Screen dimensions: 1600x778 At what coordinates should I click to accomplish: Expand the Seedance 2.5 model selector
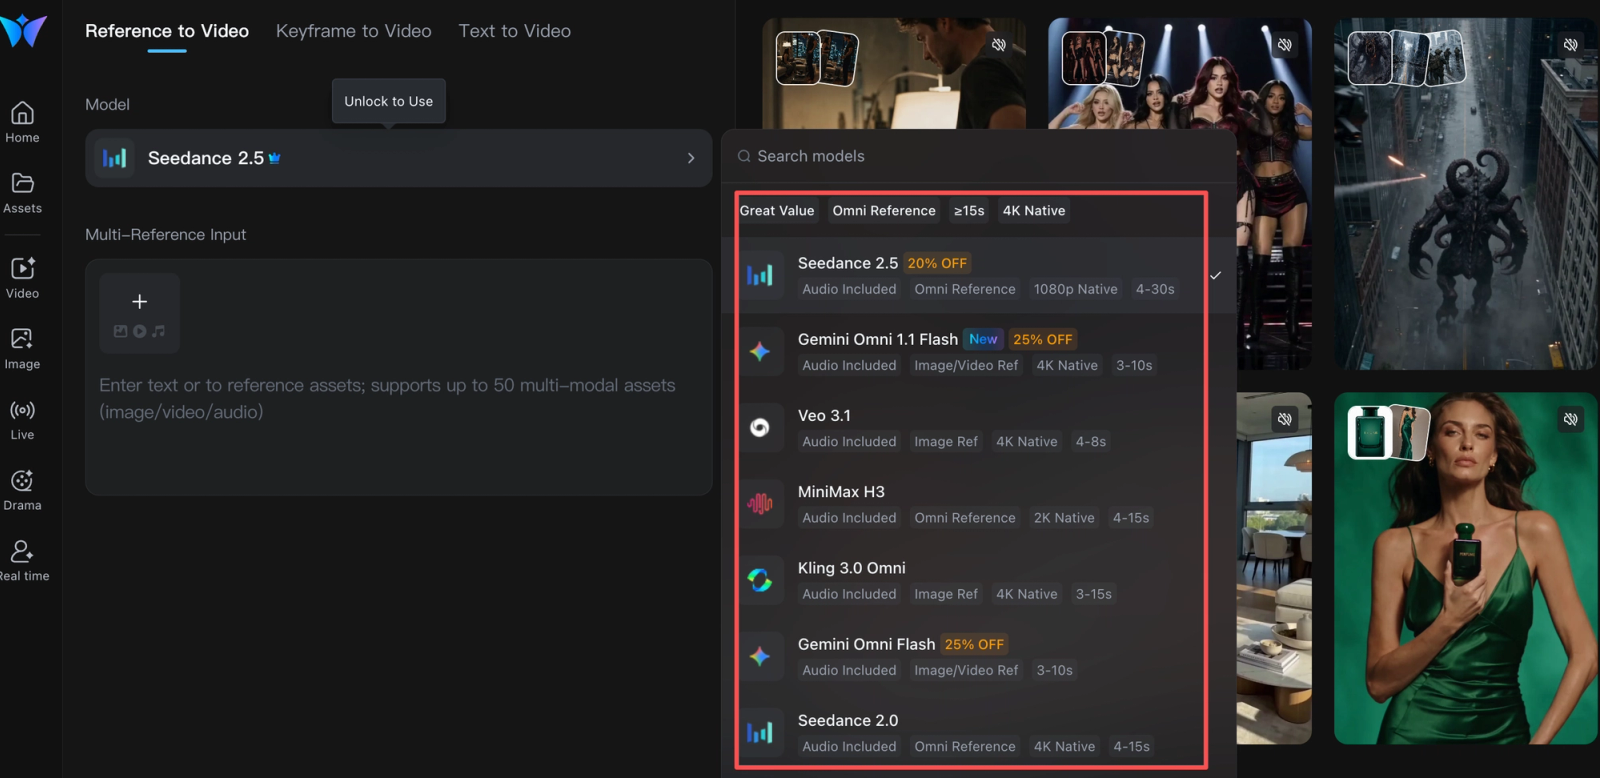click(398, 158)
